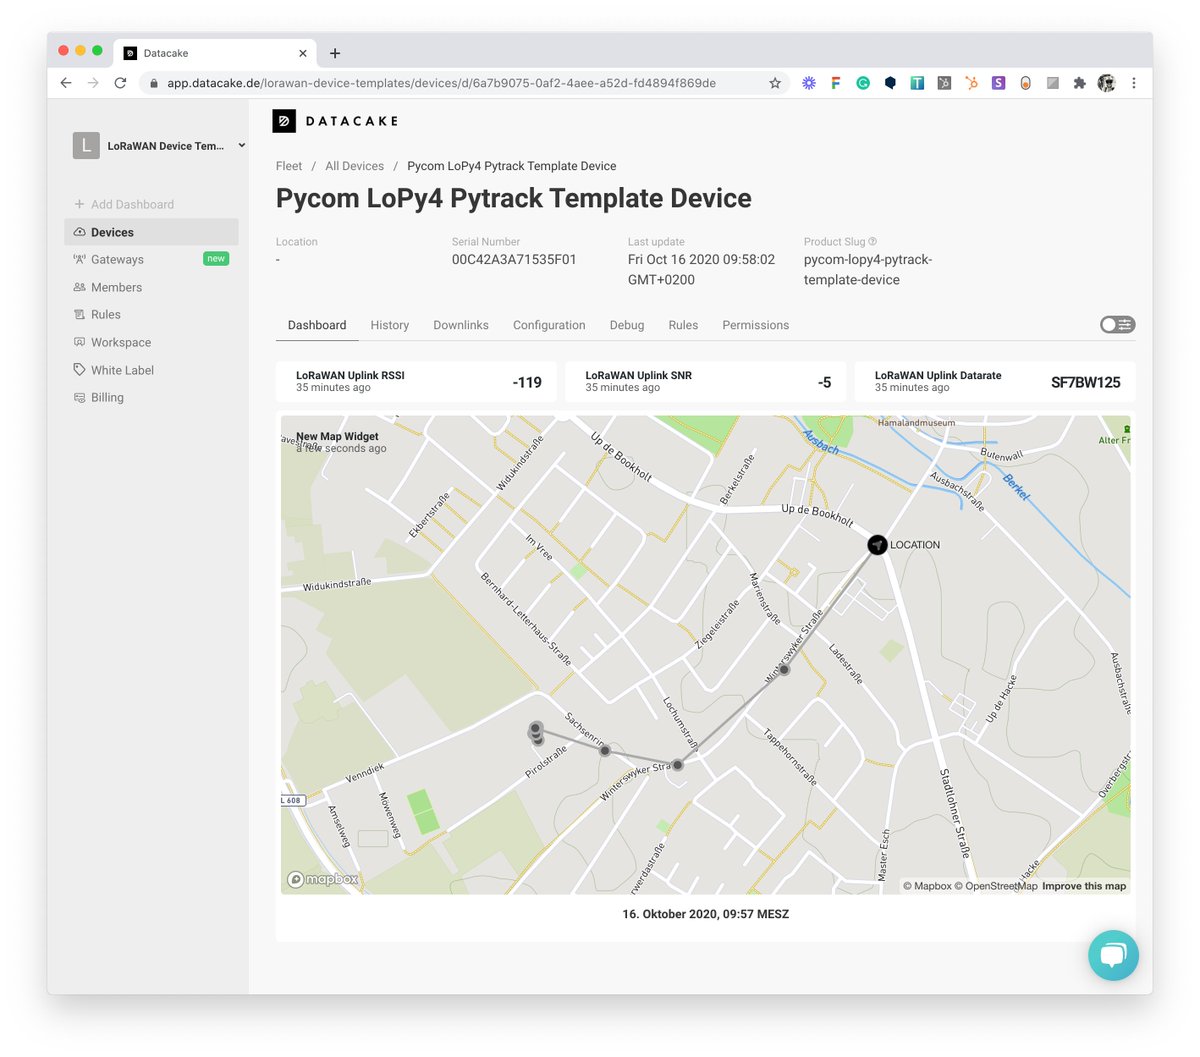
Task: Open the Members page
Action: [x=115, y=287]
